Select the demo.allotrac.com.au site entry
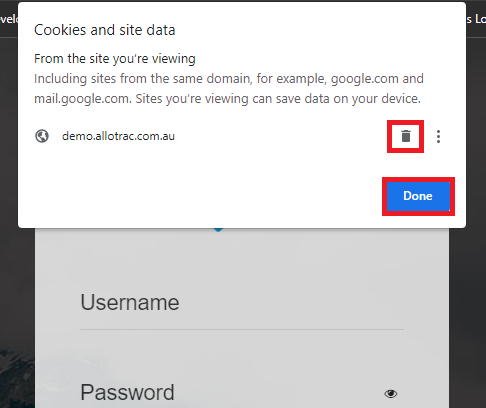Screen dimensions: 486x408 (118, 136)
